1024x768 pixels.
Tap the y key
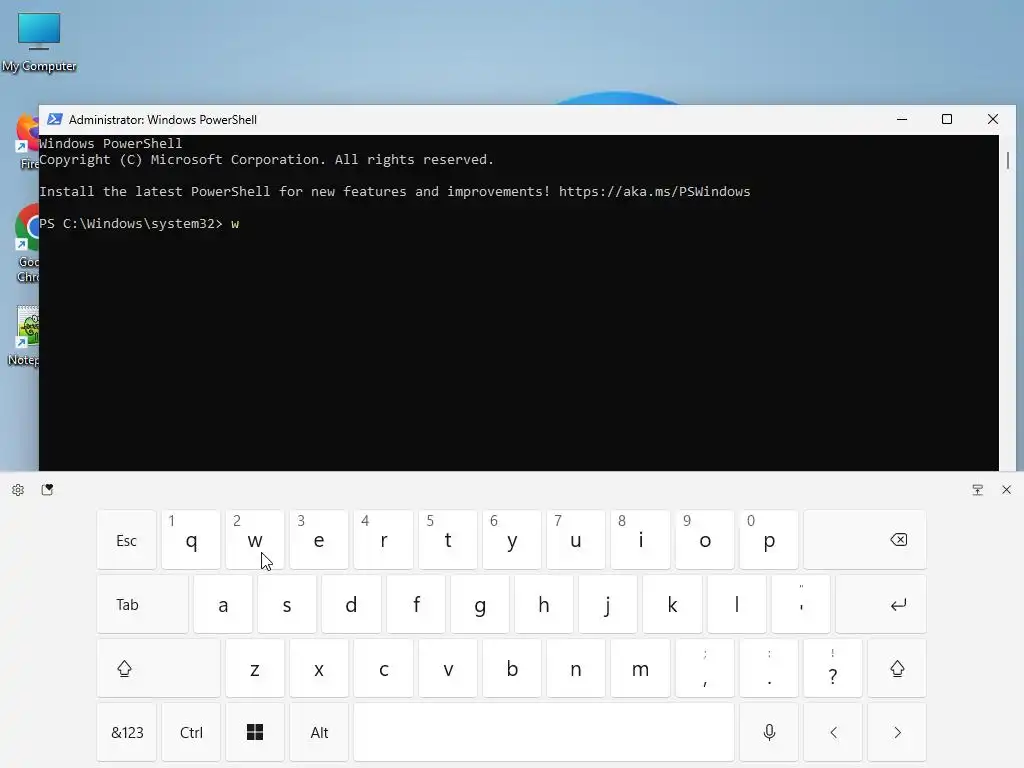pyautogui.click(x=511, y=540)
